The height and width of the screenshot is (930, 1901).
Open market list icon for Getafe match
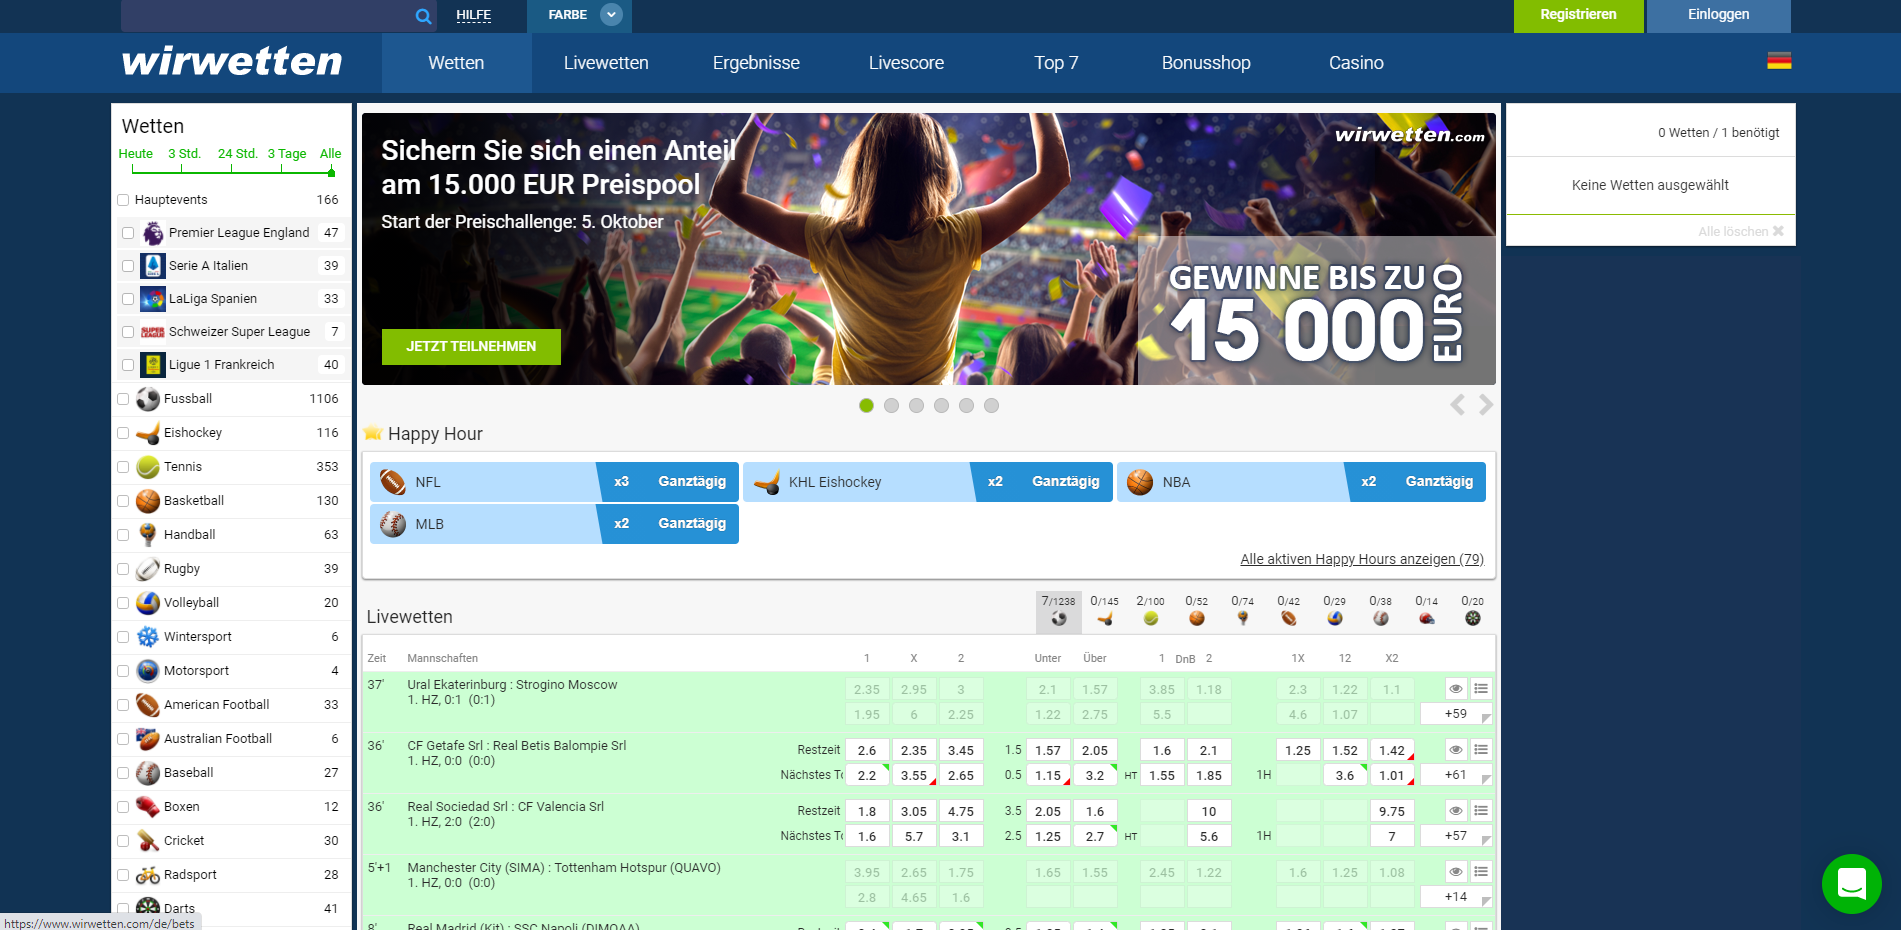pyautogui.click(x=1481, y=750)
